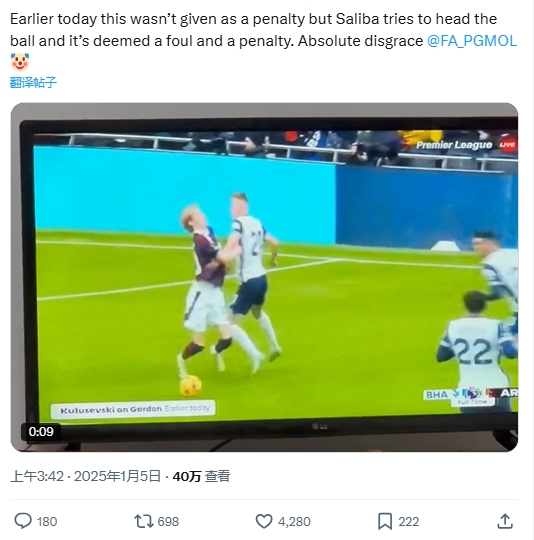The width and height of the screenshot is (534, 540).
Task: Click the 4,280 likes count
Action: tap(294, 521)
